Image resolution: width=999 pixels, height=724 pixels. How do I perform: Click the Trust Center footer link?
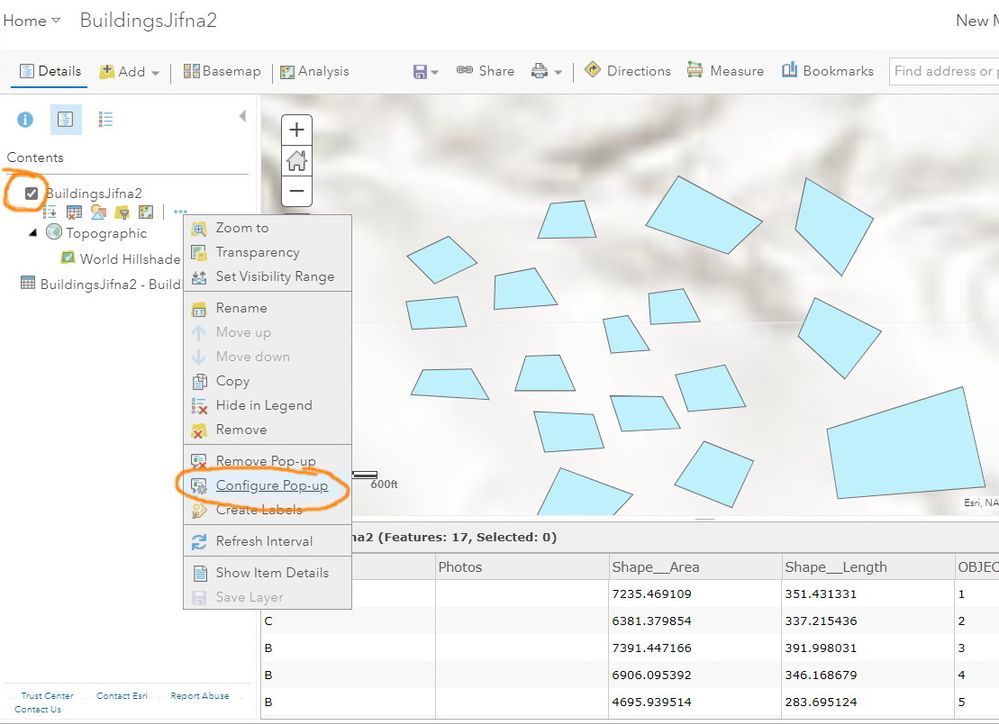pyautogui.click(x=47, y=695)
